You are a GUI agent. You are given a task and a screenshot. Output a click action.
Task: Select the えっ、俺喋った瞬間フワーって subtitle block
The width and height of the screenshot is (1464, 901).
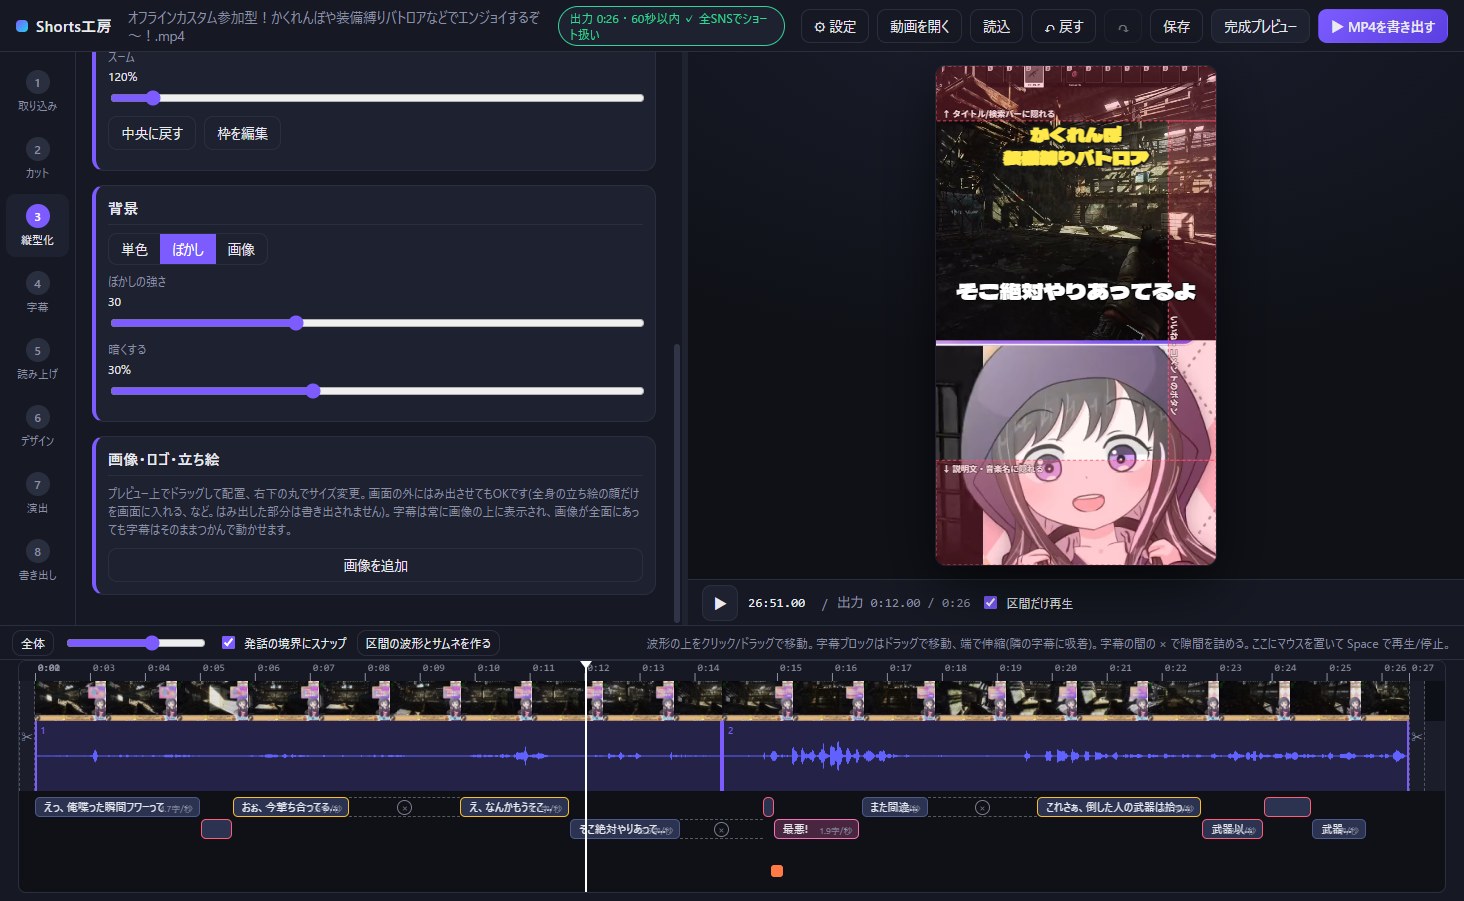118,807
